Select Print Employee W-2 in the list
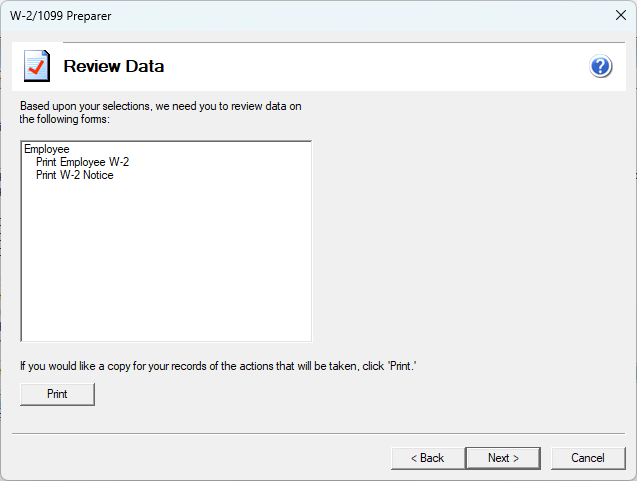This screenshot has height=481, width=637. tap(82, 162)
